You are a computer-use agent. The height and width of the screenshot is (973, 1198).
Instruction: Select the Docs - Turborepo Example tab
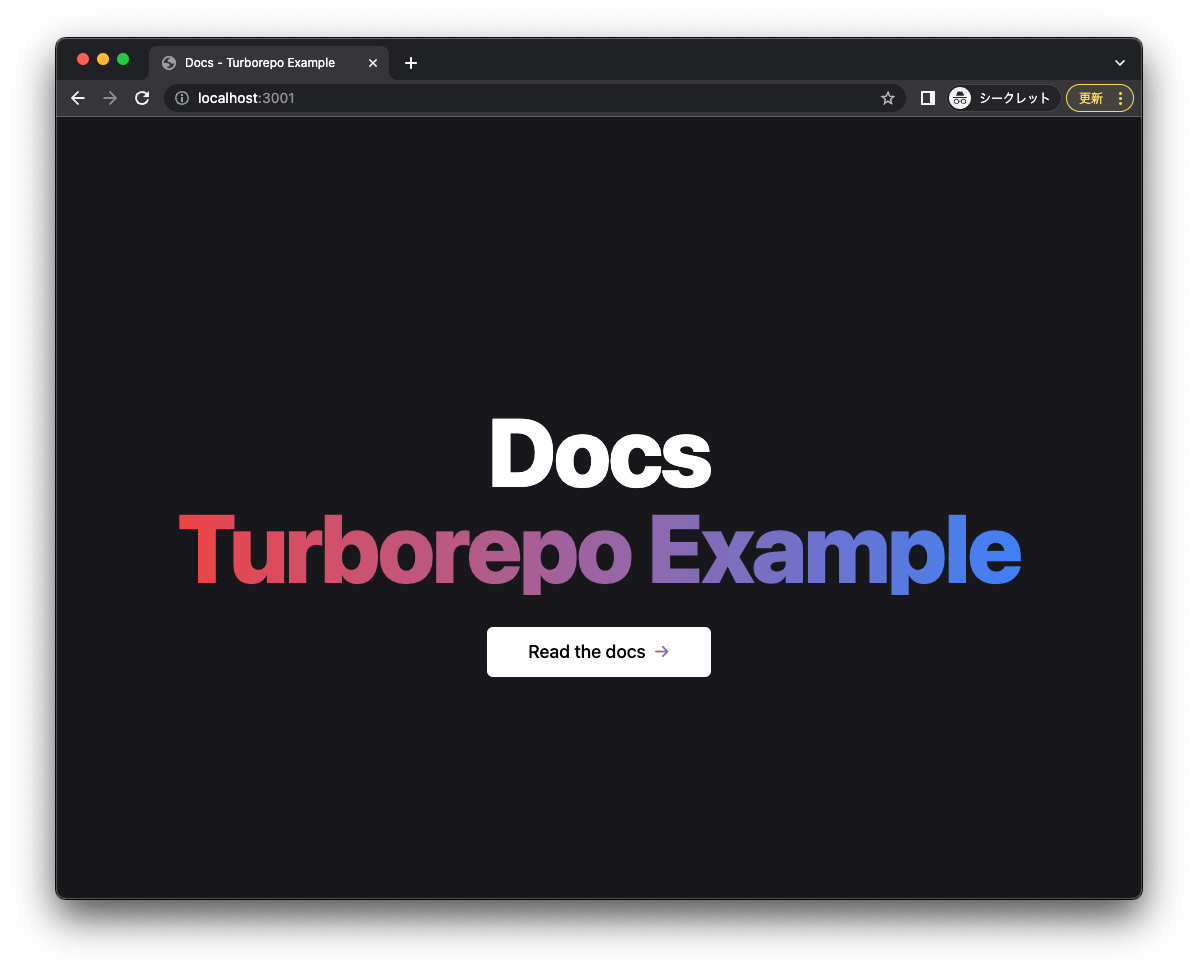269,63
